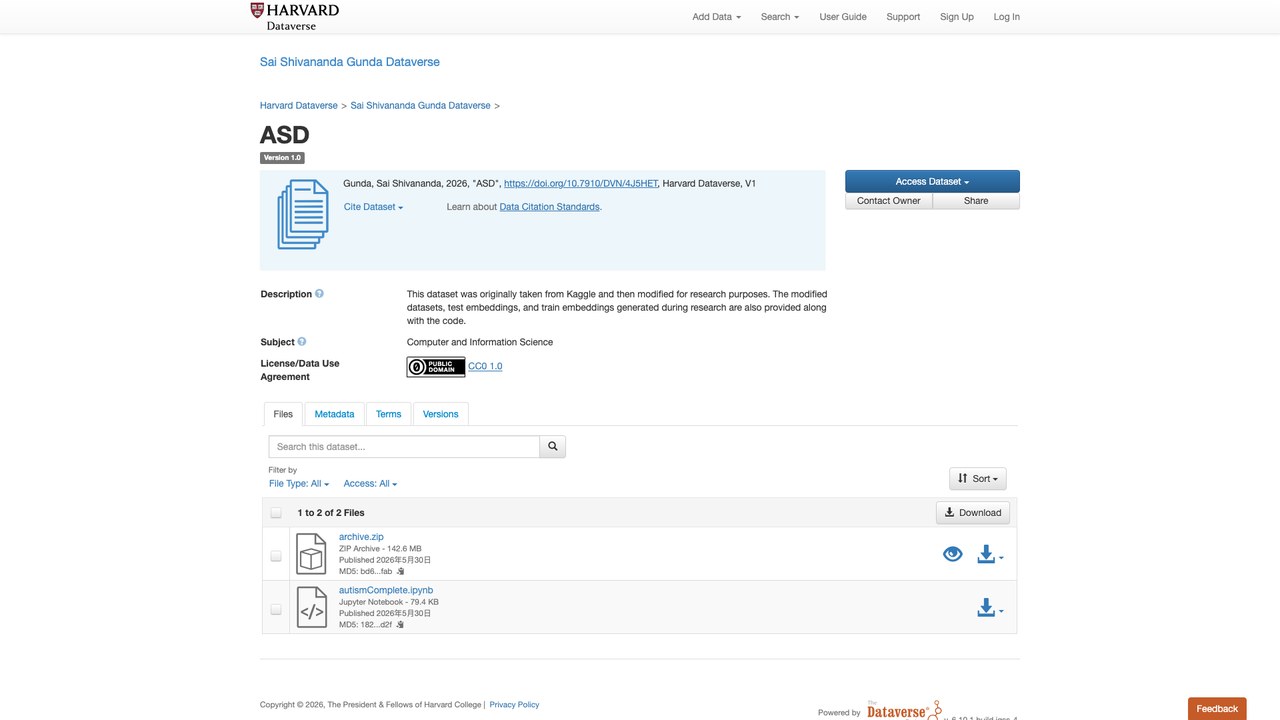Image resolution: width=1280 pixels, height=720 pixels.
Task: Open the Add Data dropdown menu
Action: point(716,17)
